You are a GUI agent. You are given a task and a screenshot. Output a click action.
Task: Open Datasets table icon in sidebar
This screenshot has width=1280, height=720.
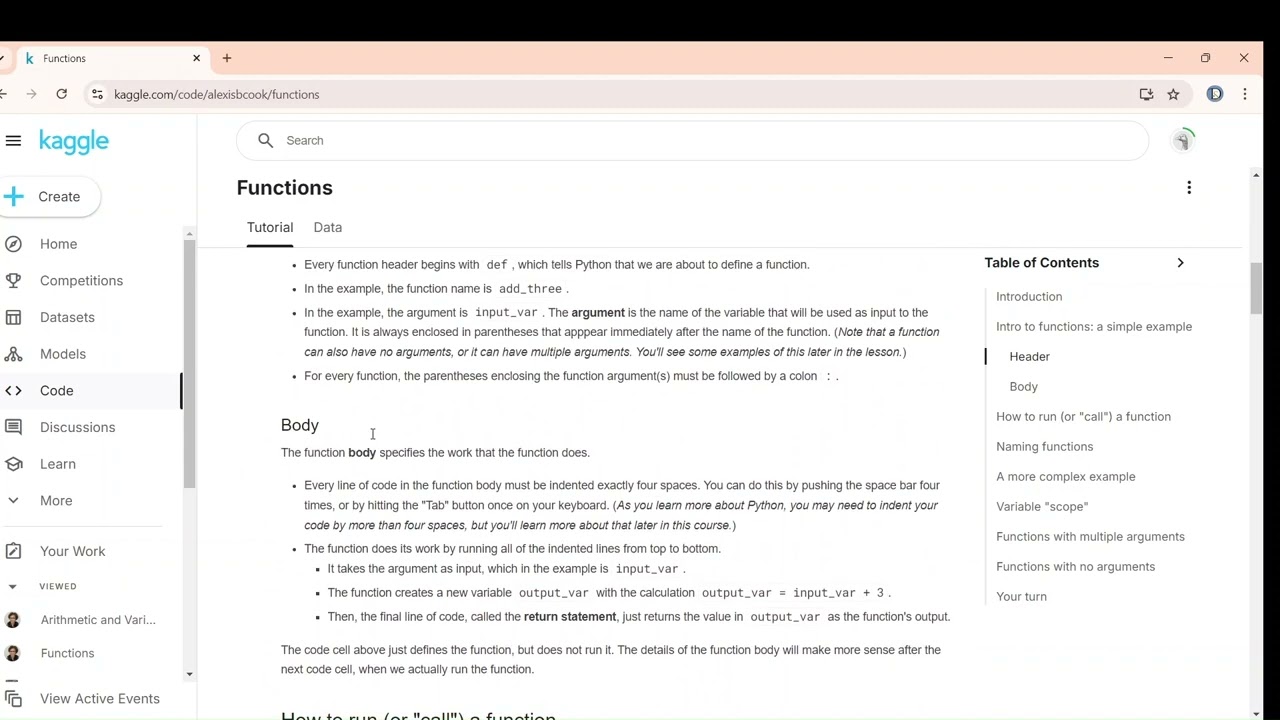click(x=67, y=317)
